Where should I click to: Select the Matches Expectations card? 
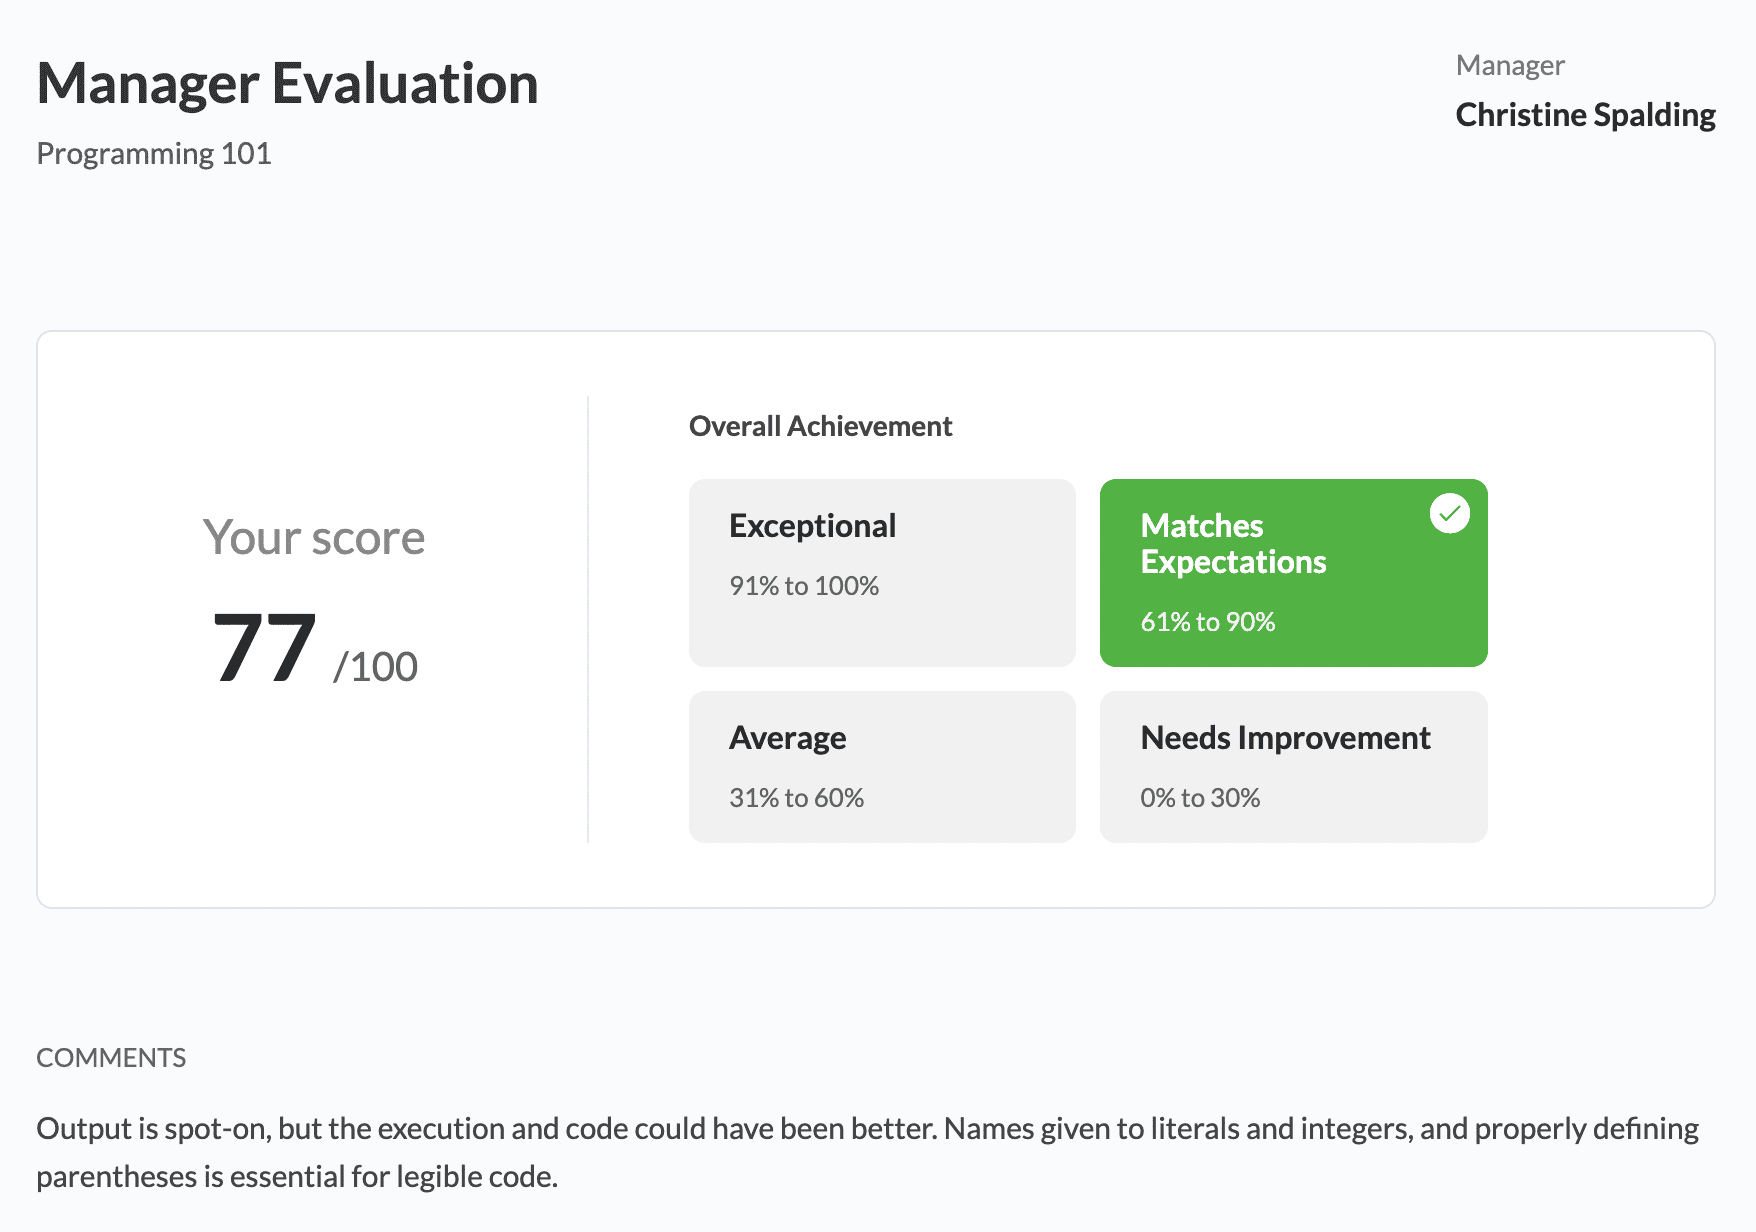coord(1293,572)
